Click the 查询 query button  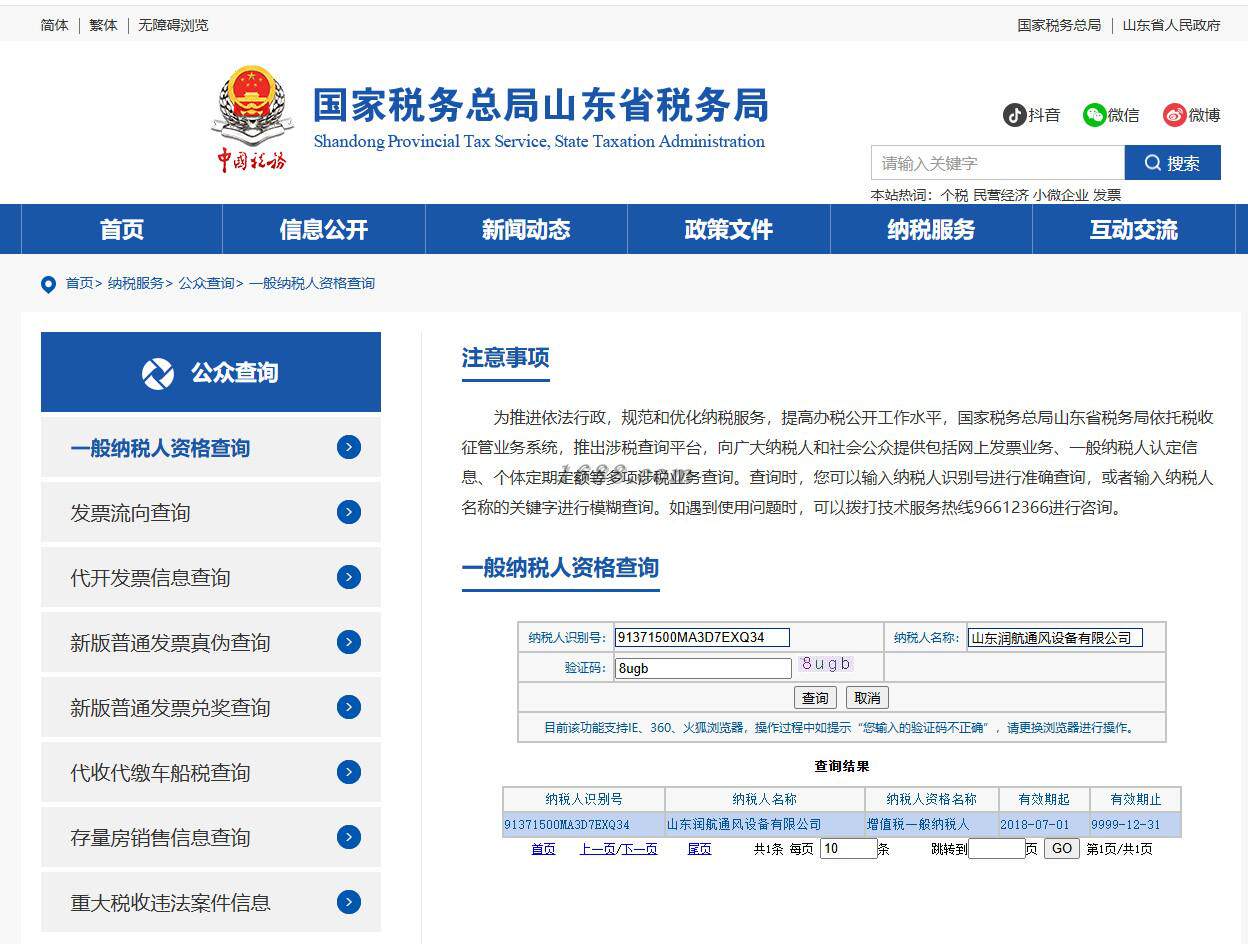click(815, 698)
